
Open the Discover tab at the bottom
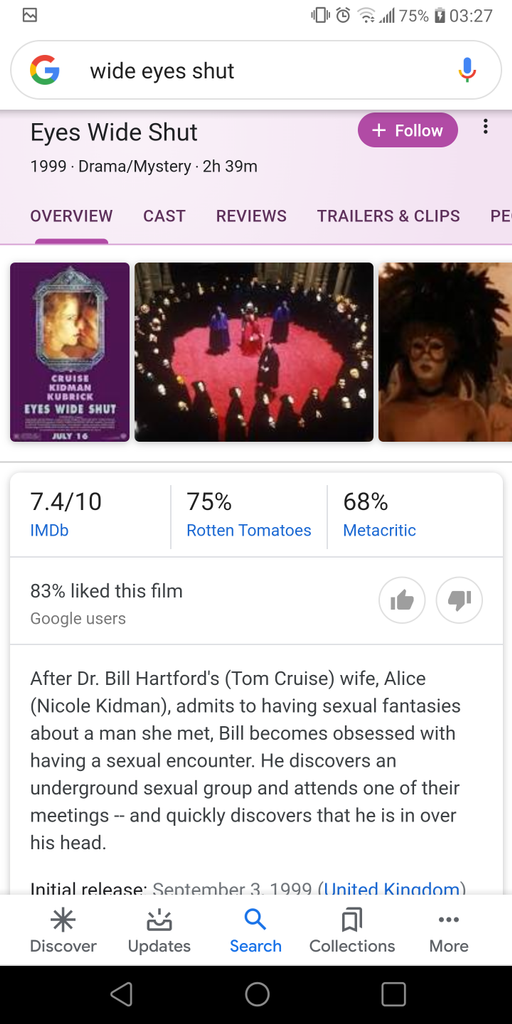(x=63, y=931)
